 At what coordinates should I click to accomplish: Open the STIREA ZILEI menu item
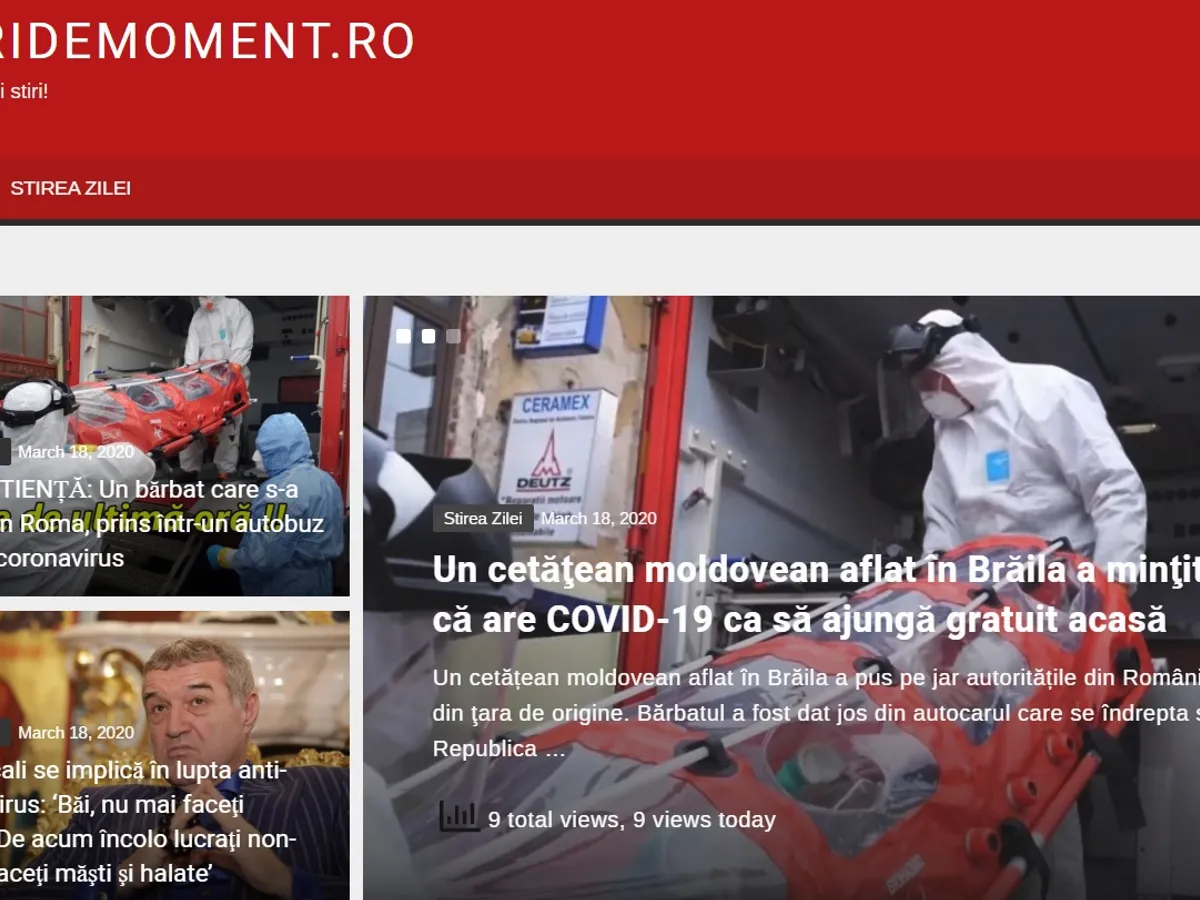pyautogui.click(x=70, y=188)
